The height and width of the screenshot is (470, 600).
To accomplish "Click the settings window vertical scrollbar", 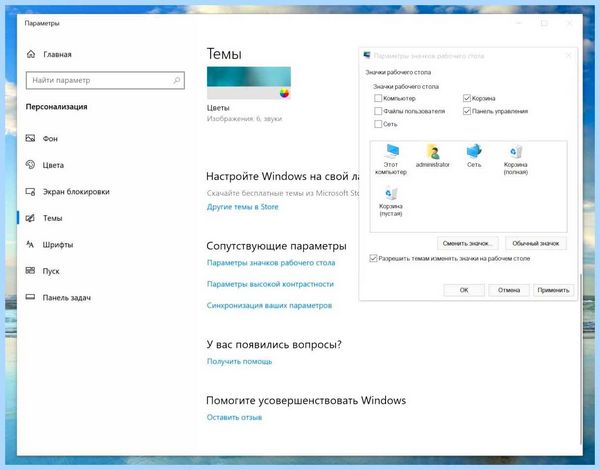I will pos(580,359).
